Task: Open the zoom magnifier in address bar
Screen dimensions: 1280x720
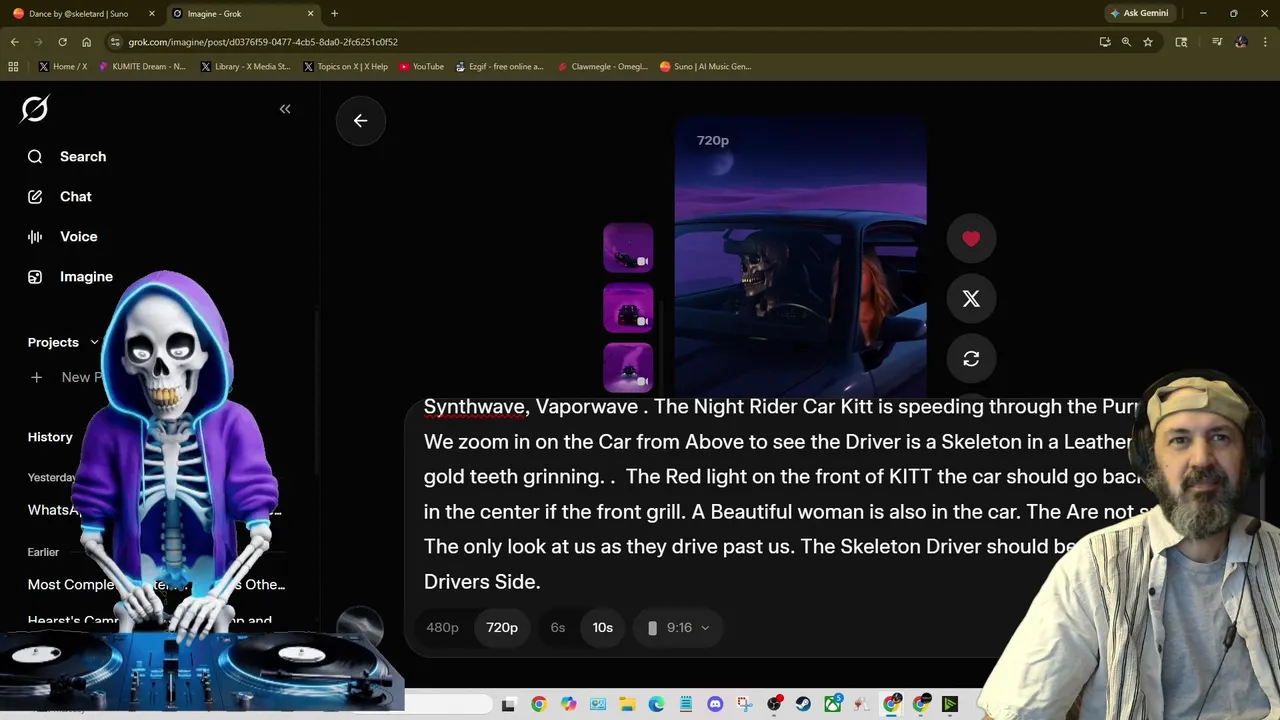Action: tap(1126, 42)
